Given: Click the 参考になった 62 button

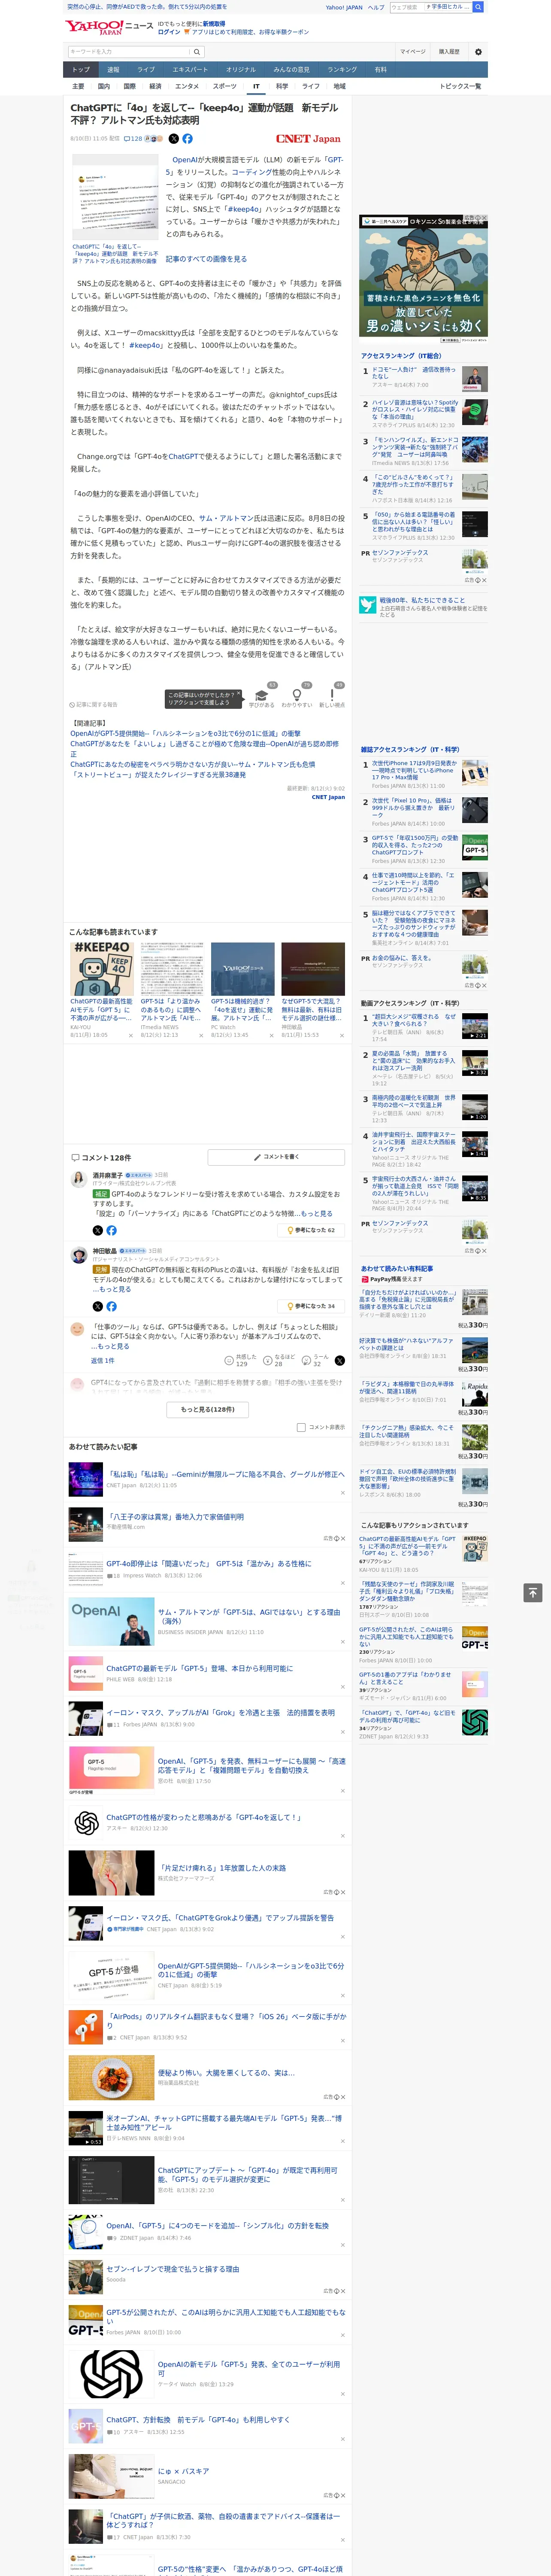Looking at the screenshot, I should [311, 1230].
